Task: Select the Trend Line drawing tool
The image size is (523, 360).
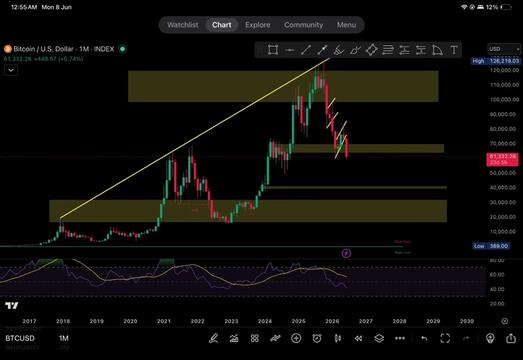Action: point(306,50)
